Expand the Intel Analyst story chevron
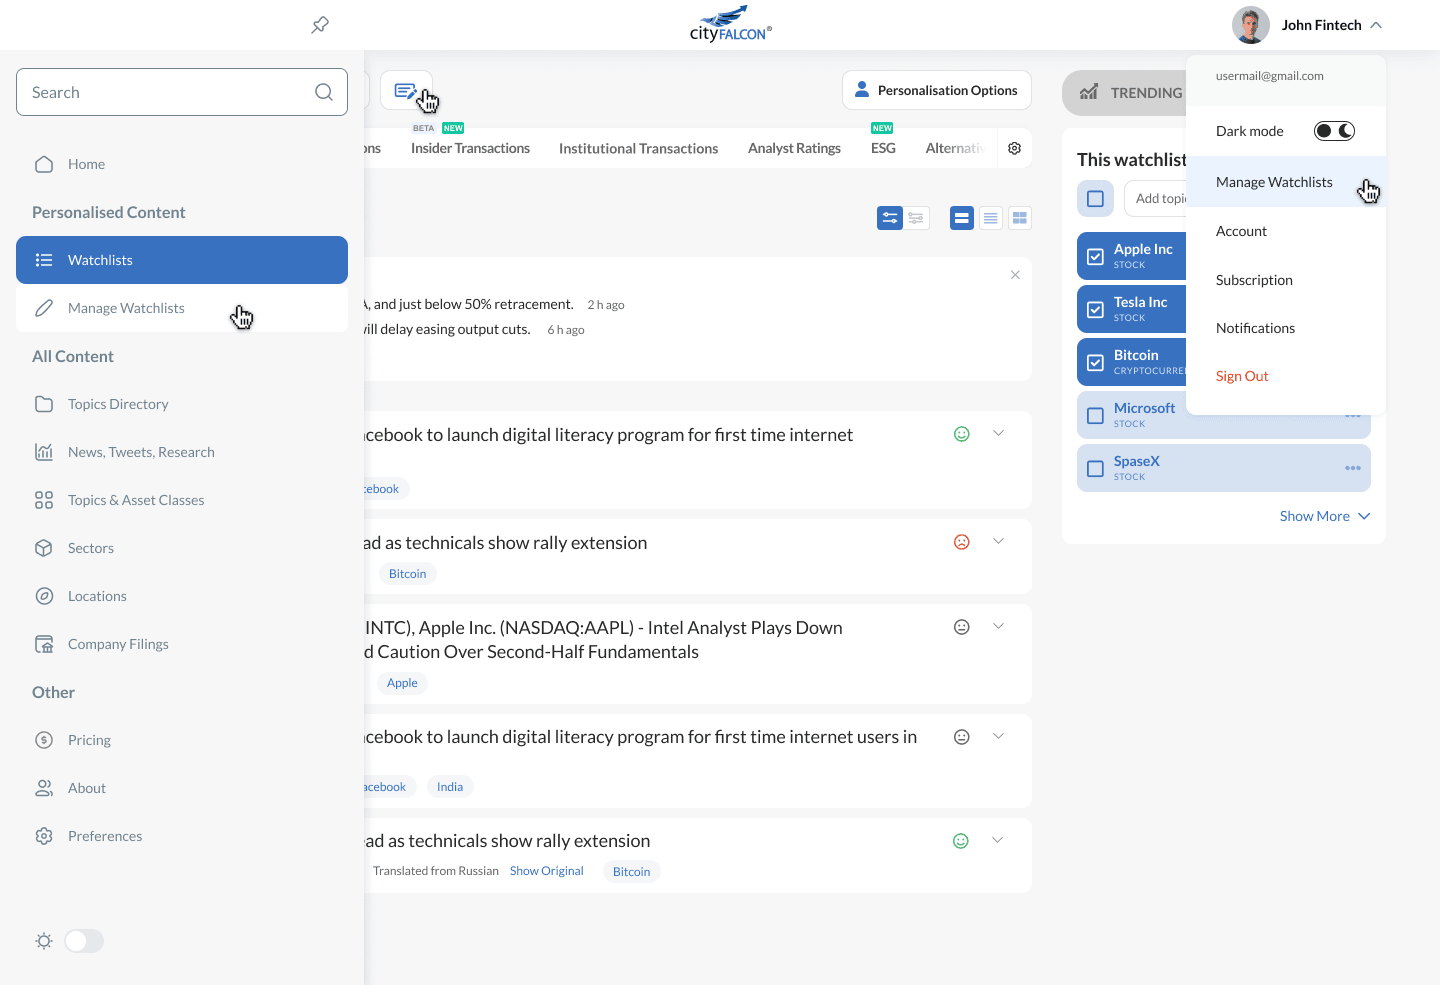Image resolution: width=1440 pixels, height=985 pixels. [998, 626]
